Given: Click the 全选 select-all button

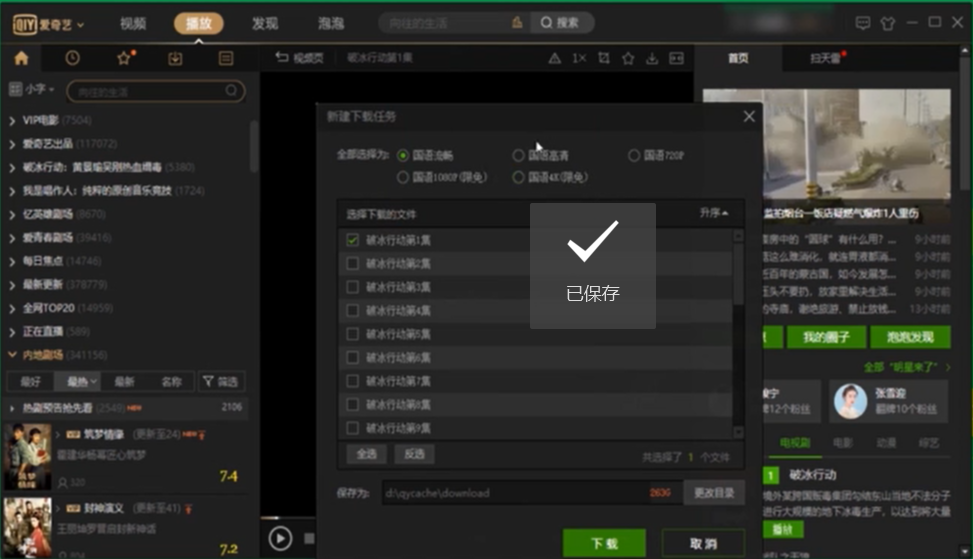Looking at the screenshot, I should click(366, 454).
